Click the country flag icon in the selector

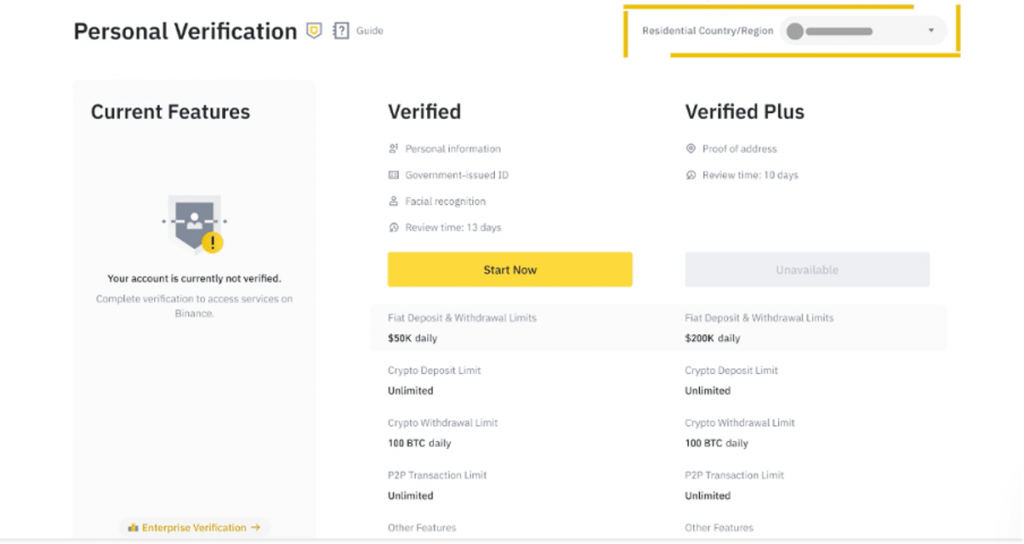coord(795,31)
